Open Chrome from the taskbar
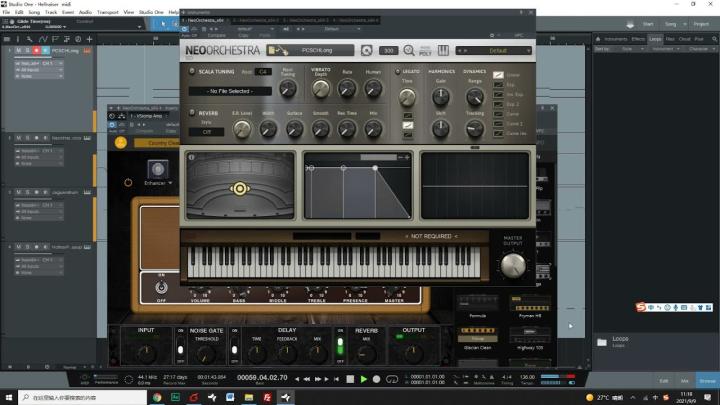This screenshot has width=720, height=405. pyautogui.click(x=157, y=397)
